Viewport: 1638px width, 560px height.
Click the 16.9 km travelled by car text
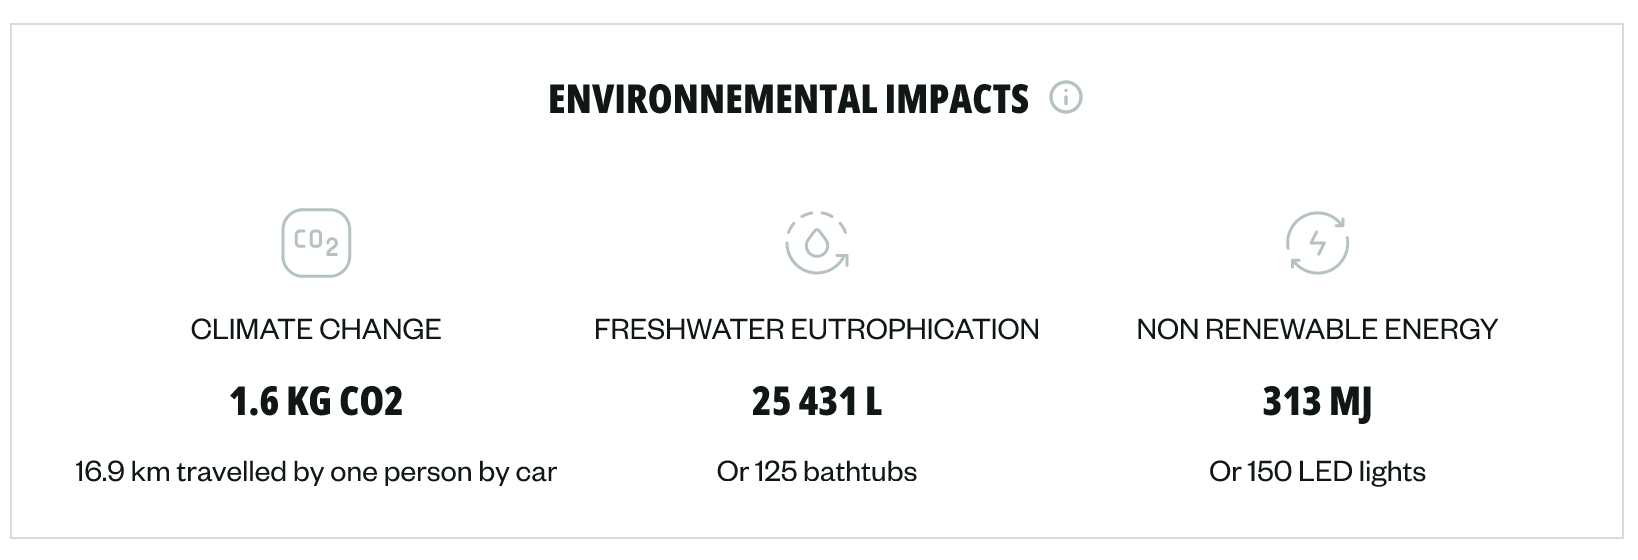tap(316, 471)
